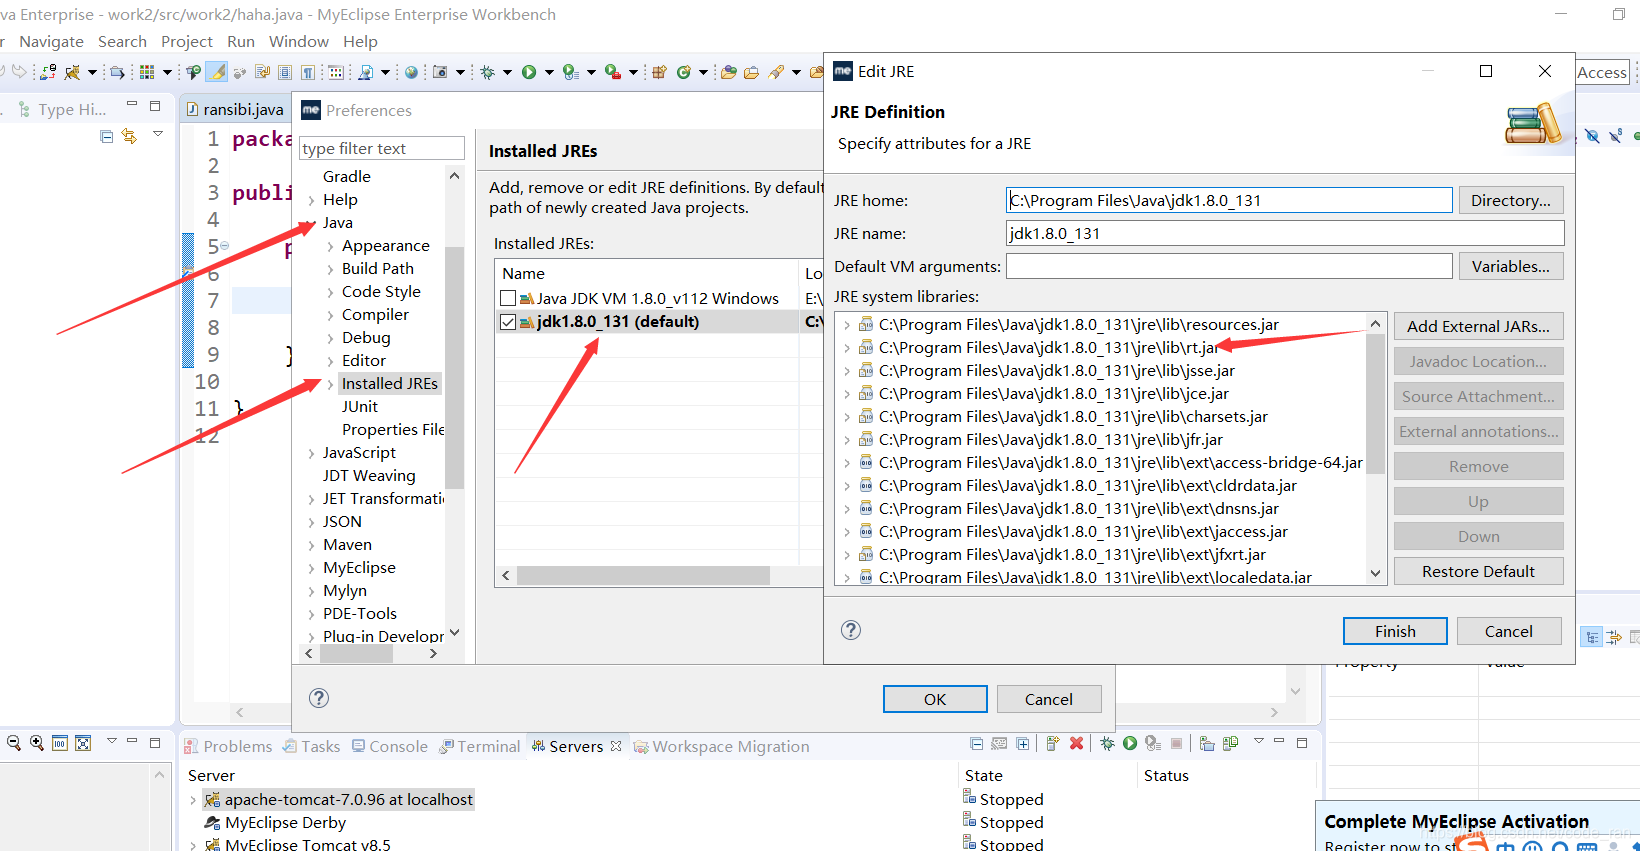This screenshot has width=1640, height=851.
Task: Expand the rt.jar library entry
Action: pos(847,348)
